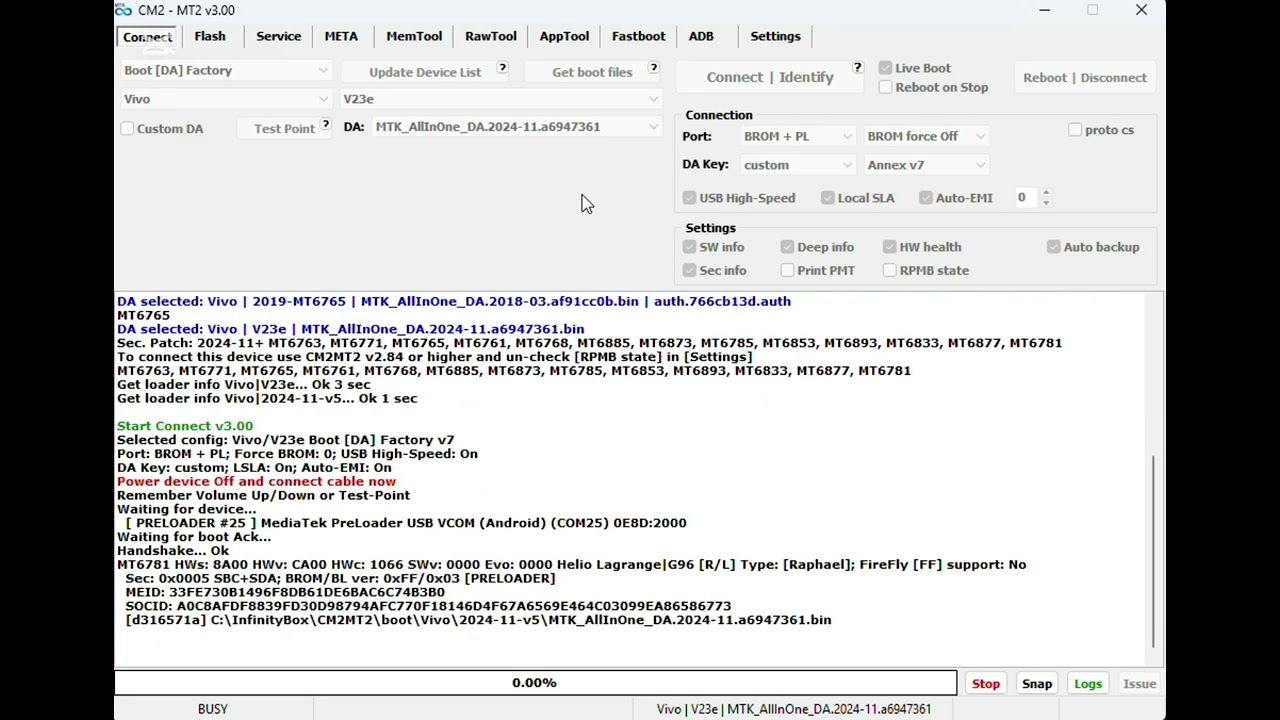
Task: Decrease the Auto-EMI value stepper
Action: pos(1046,202)
